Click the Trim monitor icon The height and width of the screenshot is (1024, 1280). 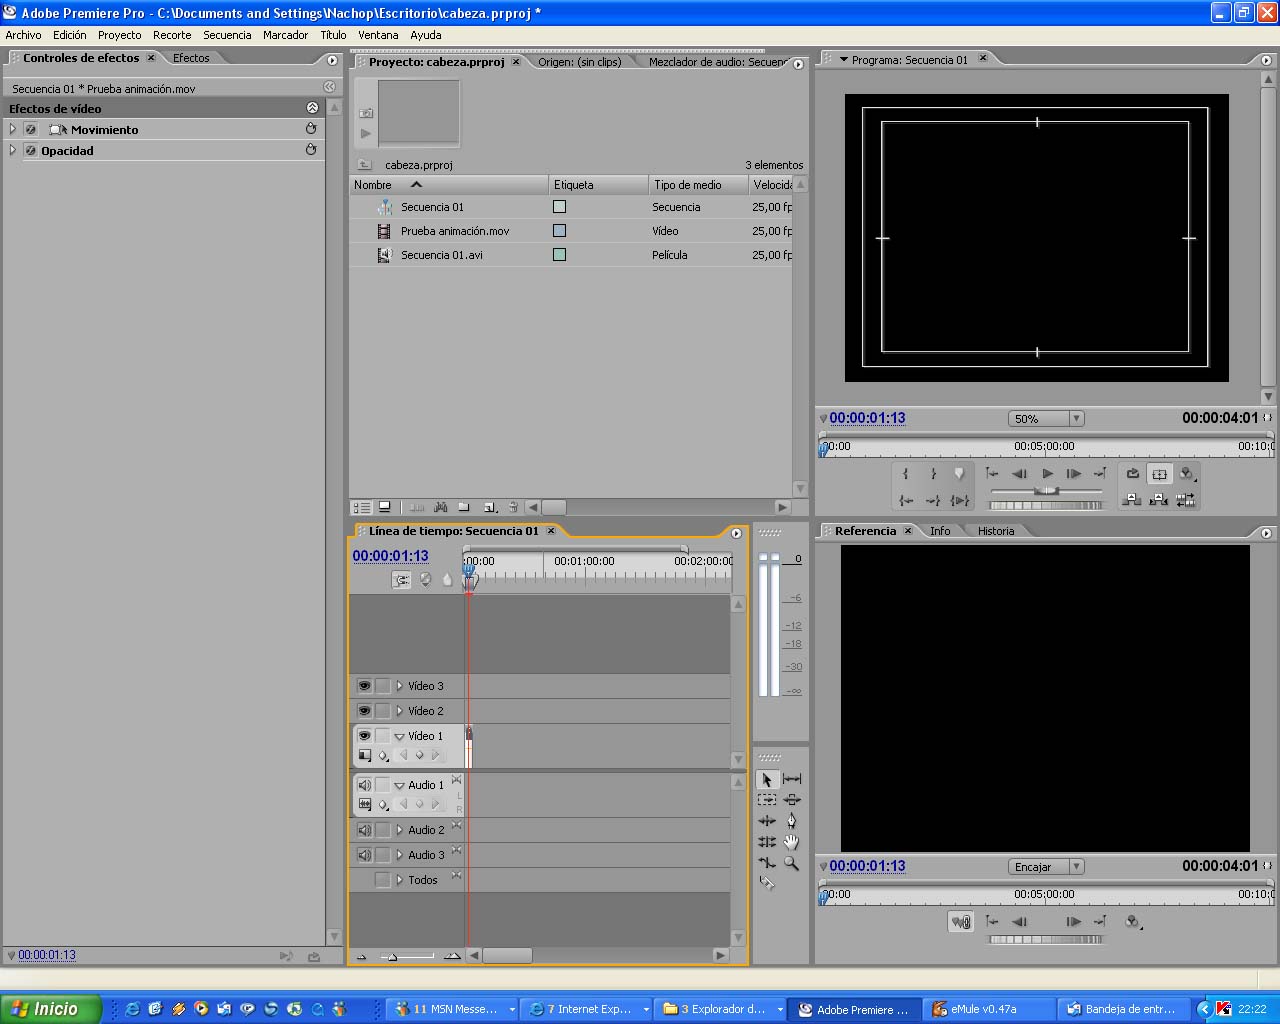[1186, 500]
